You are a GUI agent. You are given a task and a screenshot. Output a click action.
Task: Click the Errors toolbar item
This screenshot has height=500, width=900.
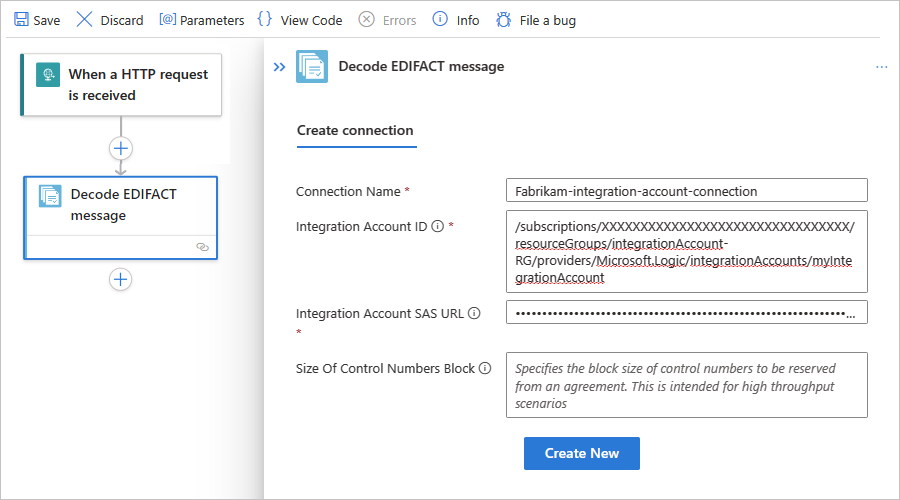tap(387, 20)
